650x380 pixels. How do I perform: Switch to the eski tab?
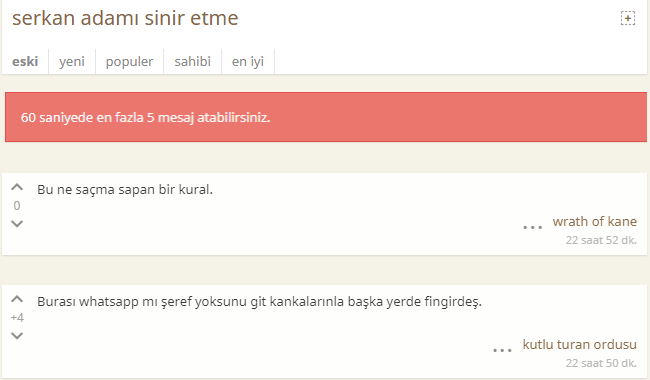point(25,62)
